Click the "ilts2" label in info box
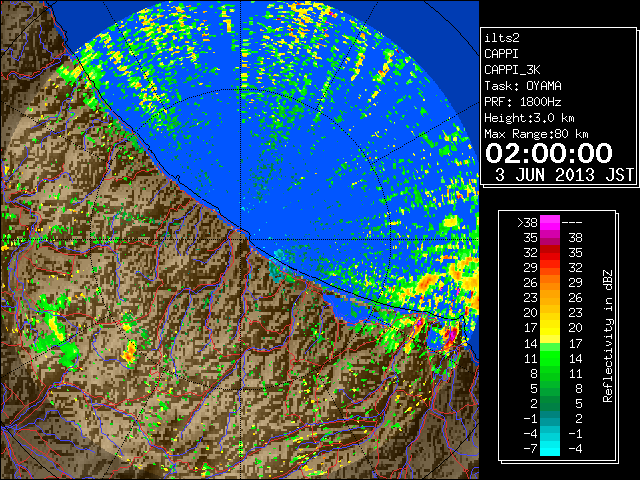The width and height of the screenshot is (640, 480). pos(502,38)
